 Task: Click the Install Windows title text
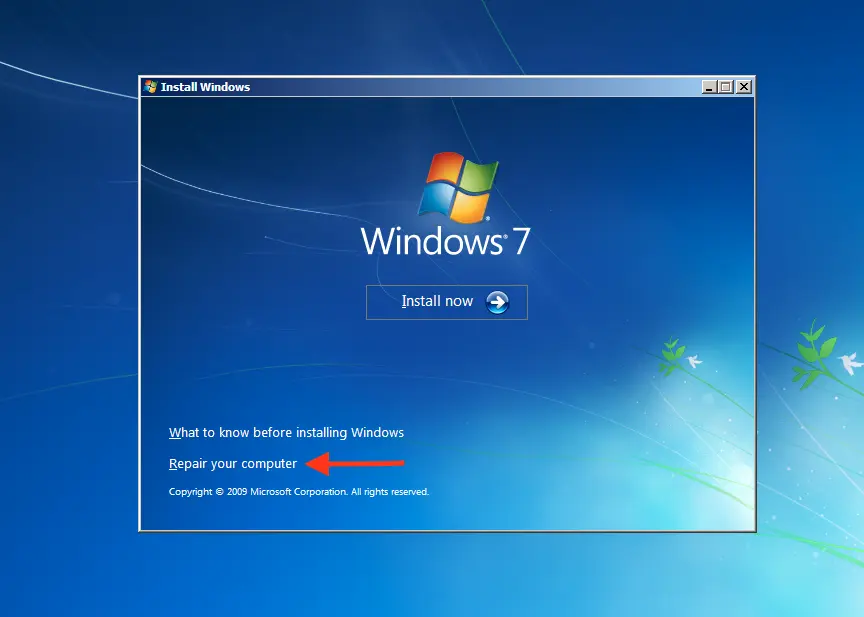205,87
